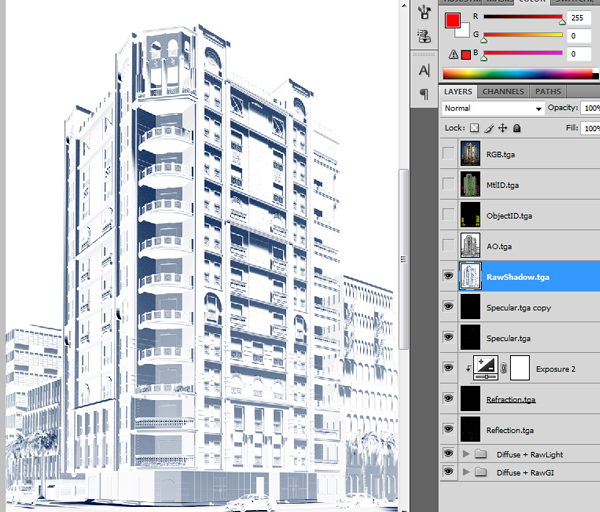Screen dimensions: 600x512
Task: Show the RGB.tga layer
Action: pyautogui.click(x=448, y=154)
